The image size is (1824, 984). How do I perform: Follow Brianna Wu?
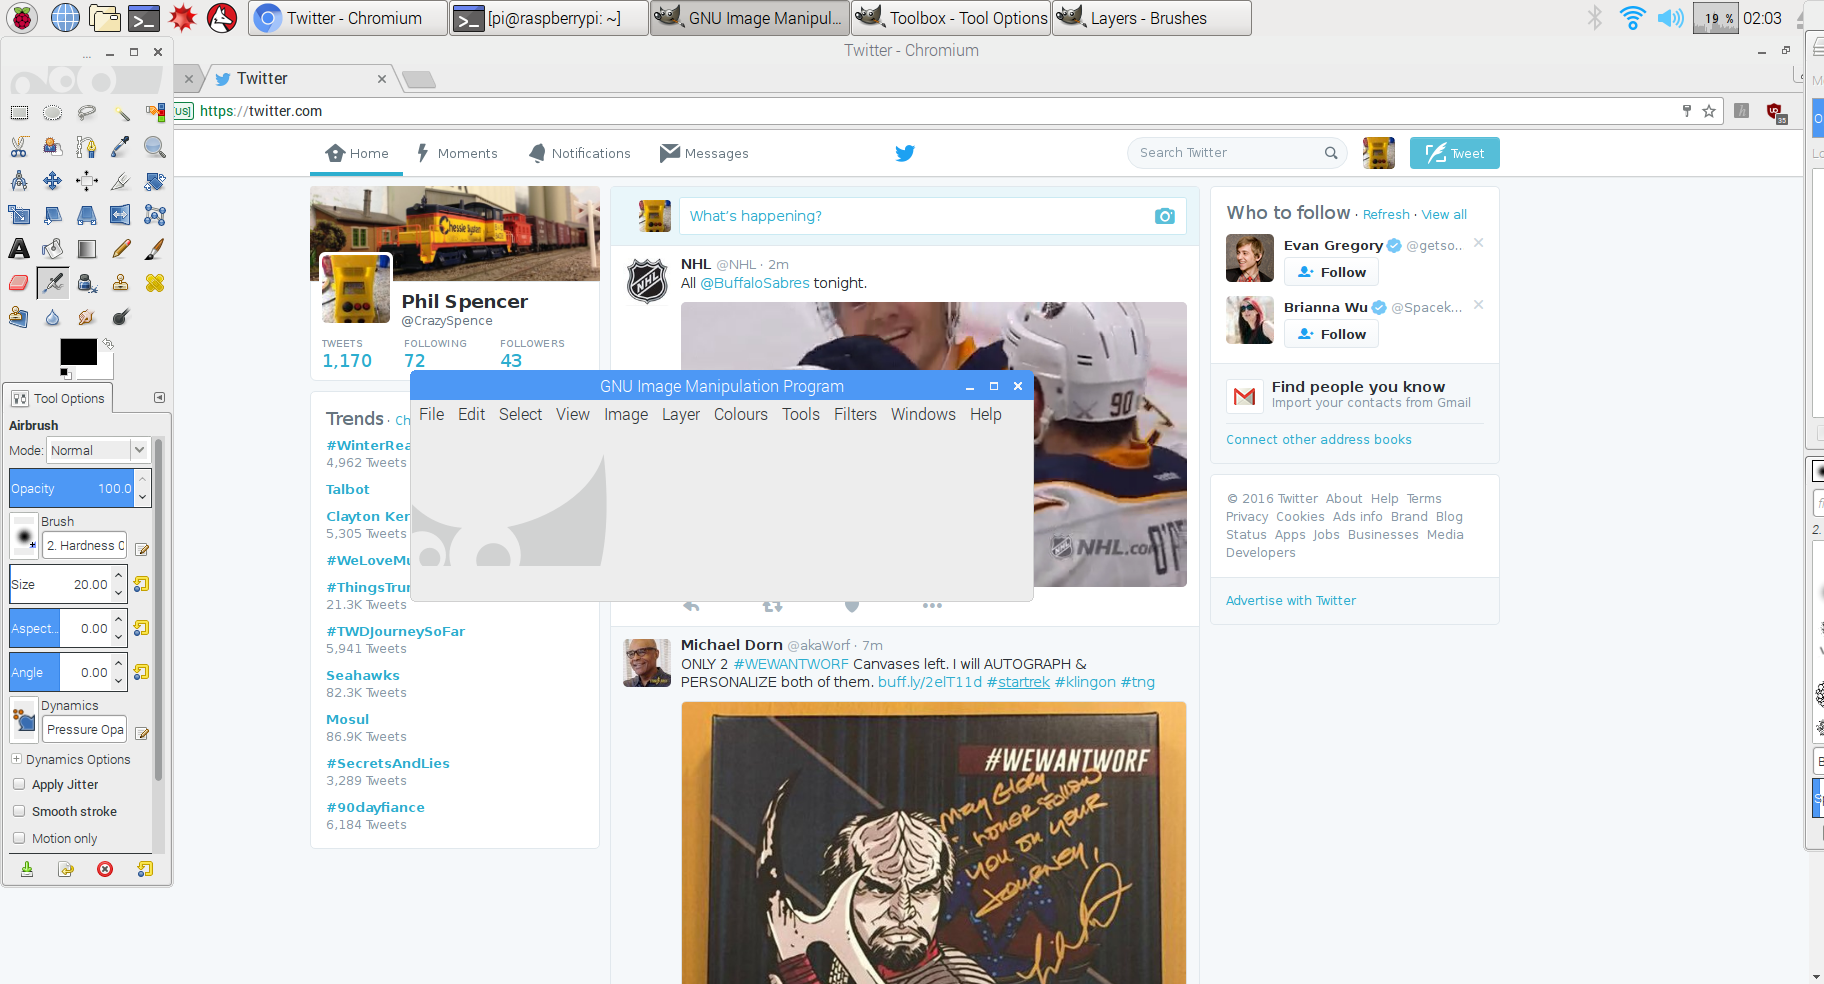pyautogui.click(x=1331, y=334)
